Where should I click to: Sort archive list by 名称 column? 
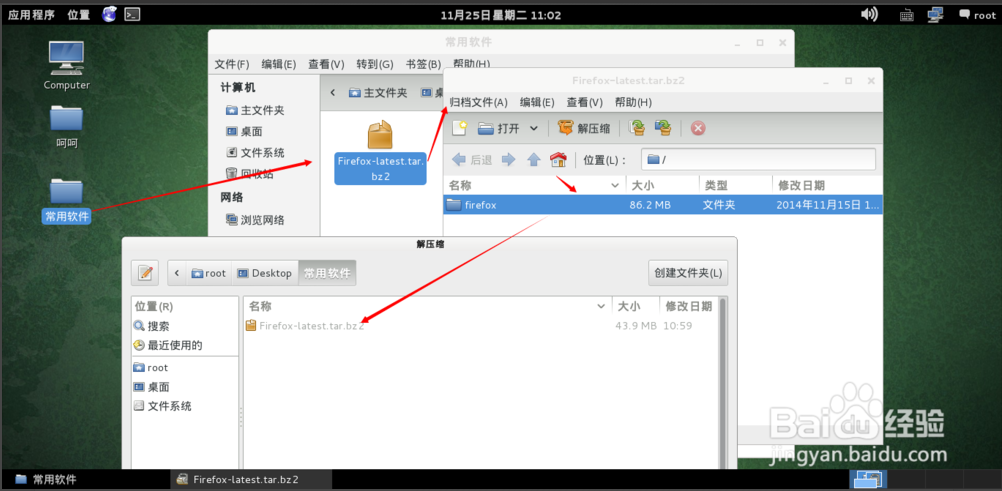click(534, 185)
